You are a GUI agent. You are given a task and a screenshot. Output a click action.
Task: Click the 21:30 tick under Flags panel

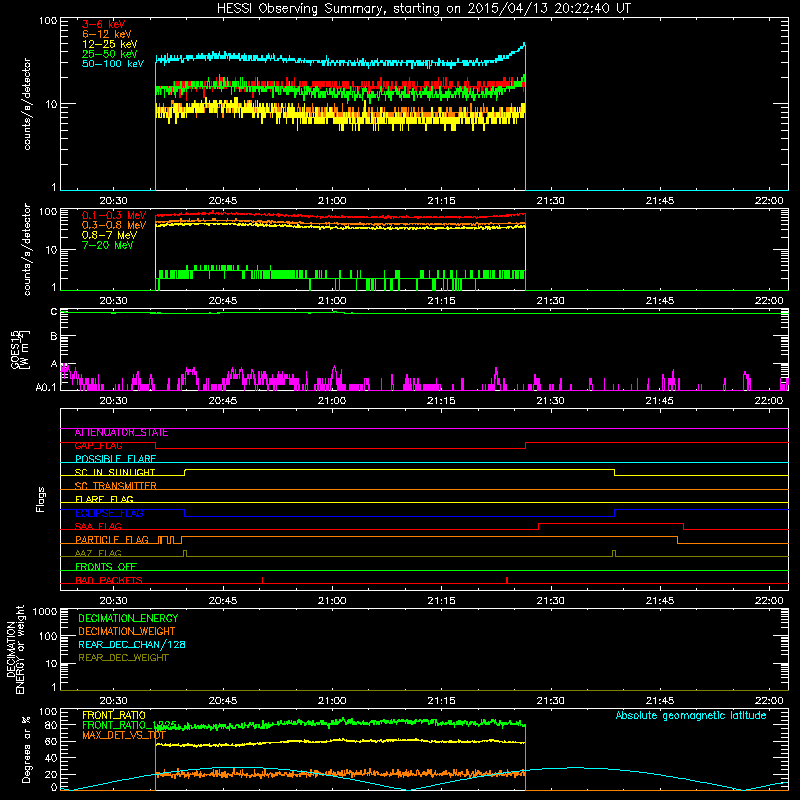point(551,601)
